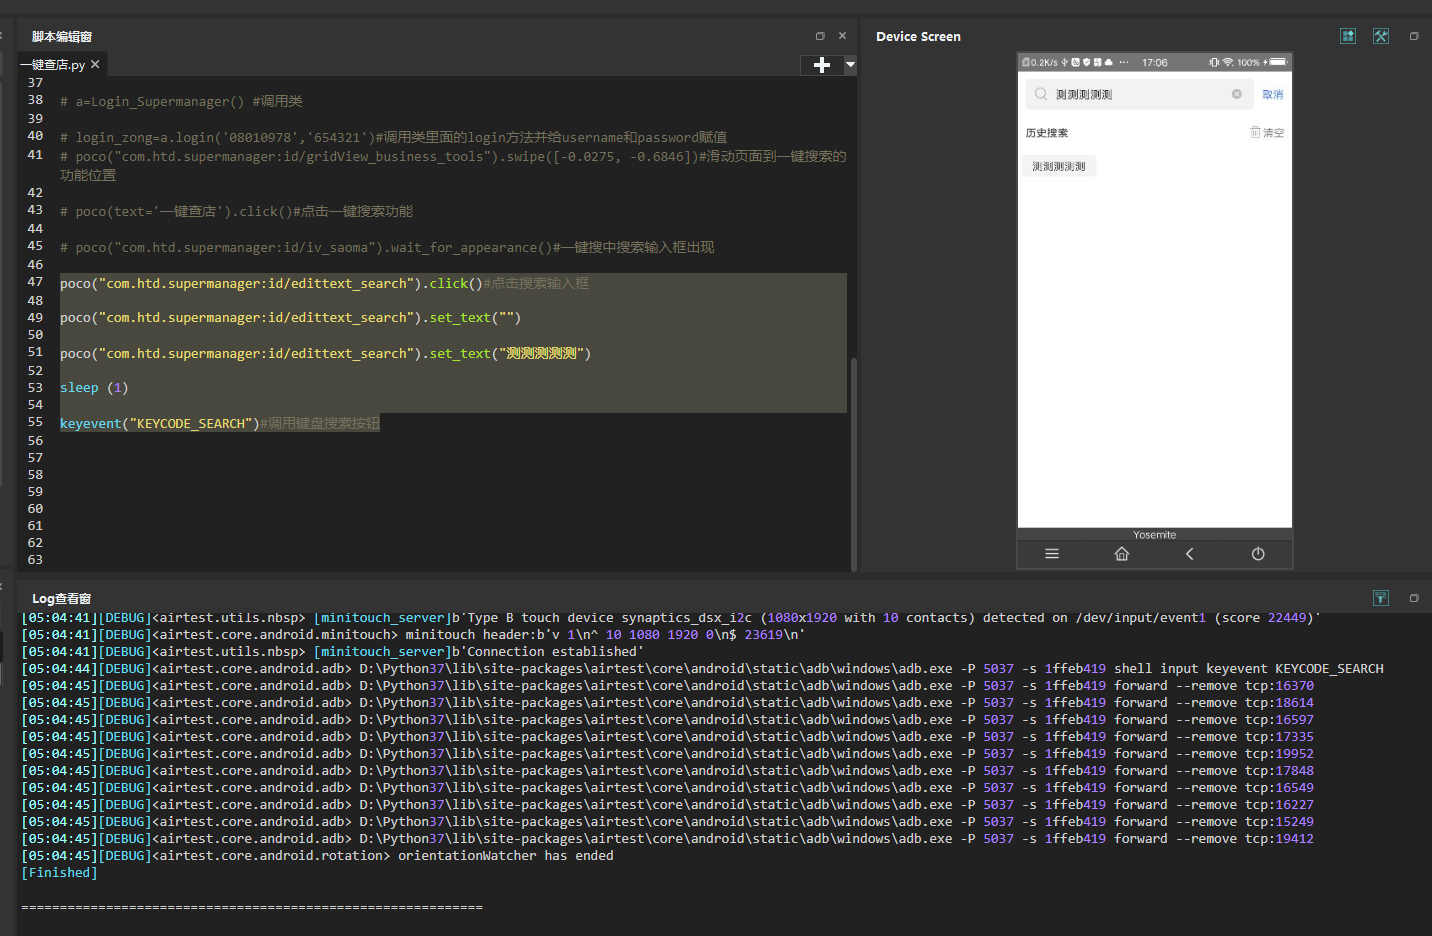
Task: Click the Yosemite device label
Action: 1155,535
